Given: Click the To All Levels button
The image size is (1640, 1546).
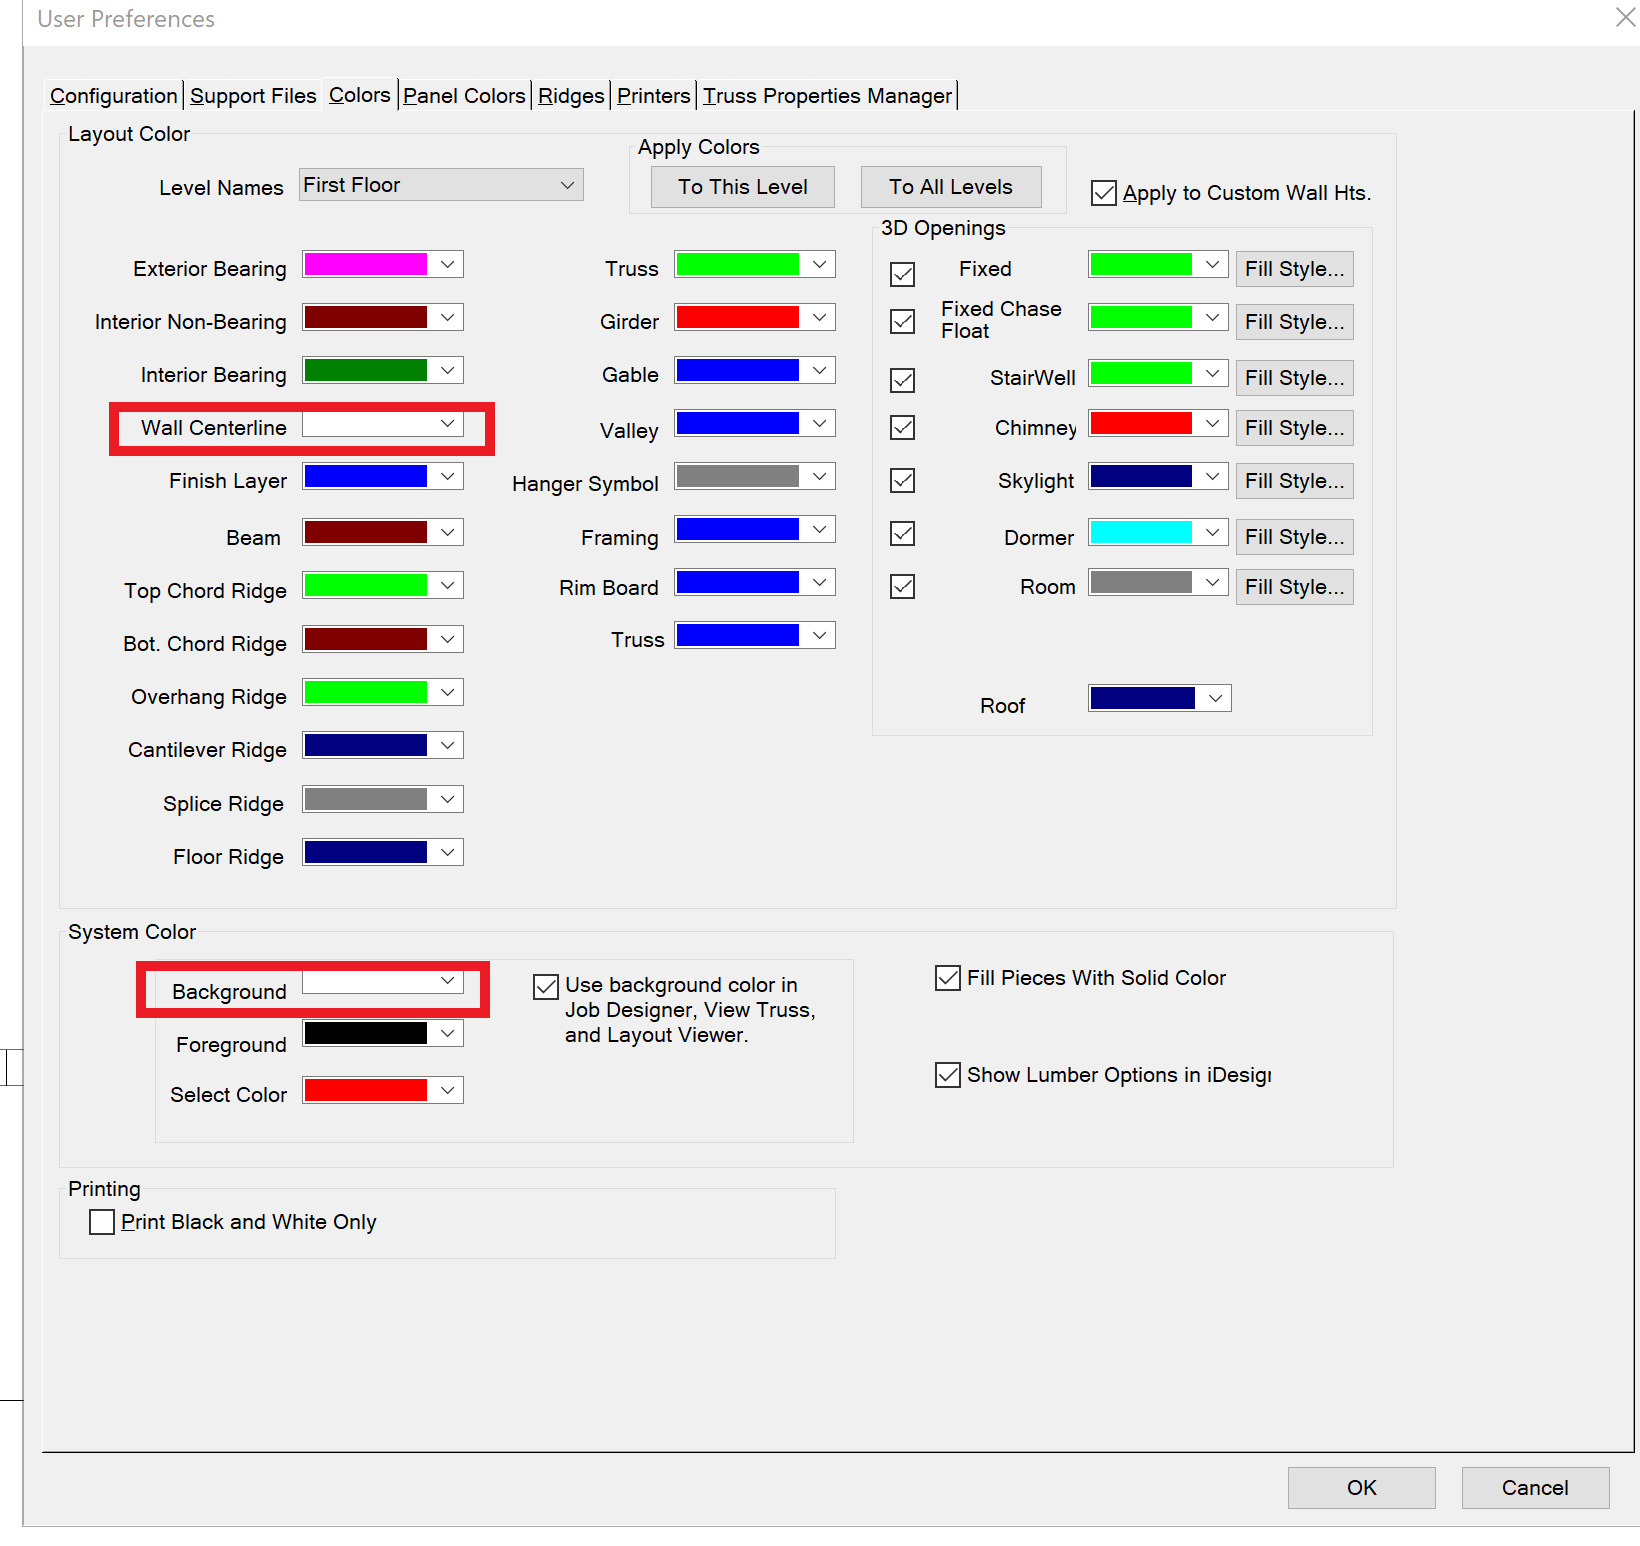Looking at the screenshot, I should tap(950, 187).
